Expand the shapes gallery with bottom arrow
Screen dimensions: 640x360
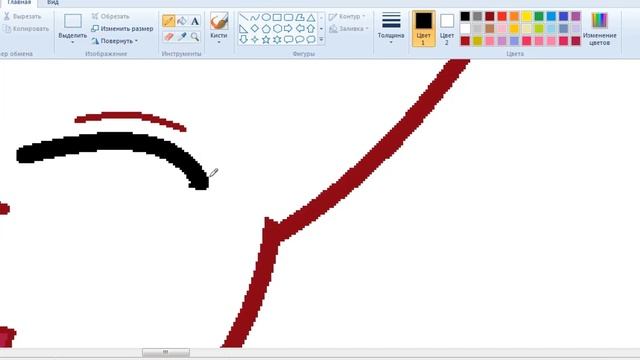(x=321, y=40)
